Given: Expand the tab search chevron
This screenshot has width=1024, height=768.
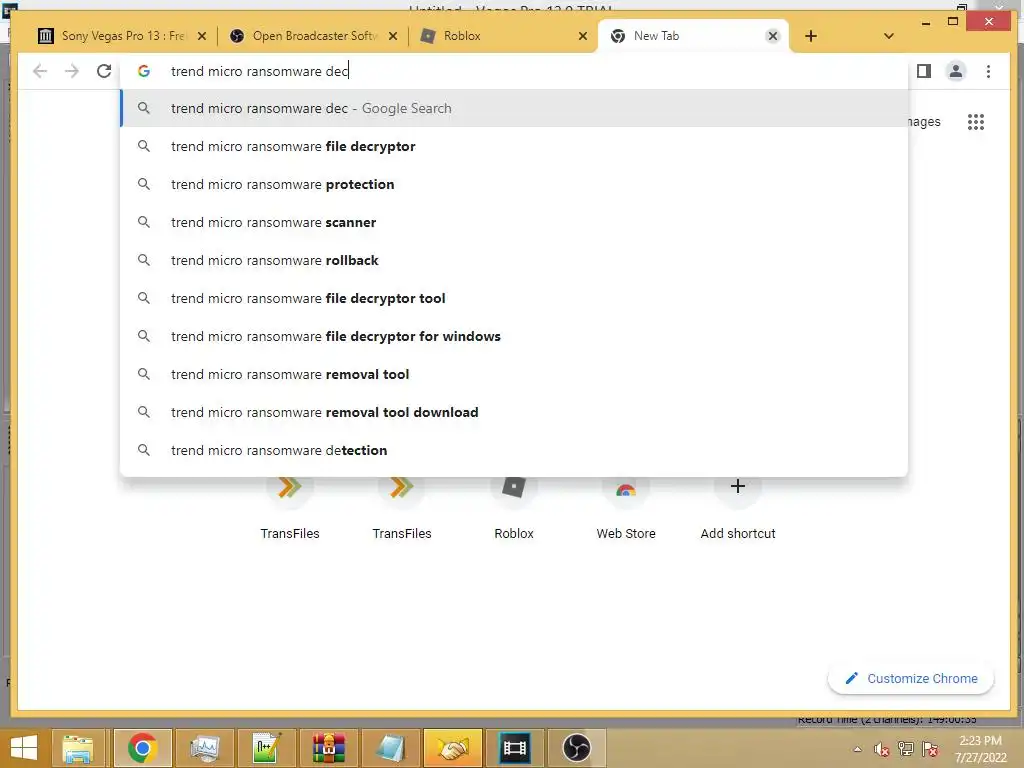Looking at the screenshot, I should [888, 36].
